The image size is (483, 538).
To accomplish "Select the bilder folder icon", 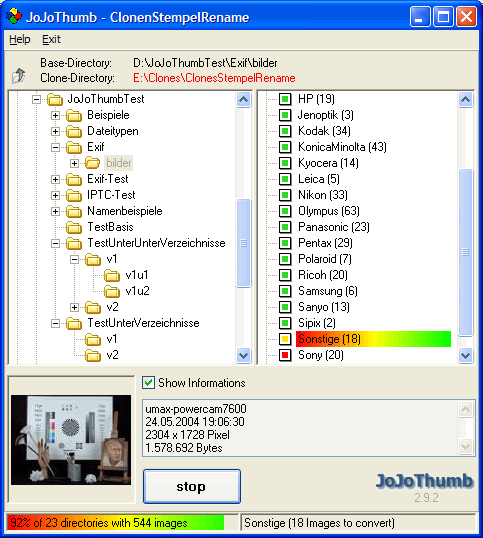I will pyautogui.click(x=92, y=163).
